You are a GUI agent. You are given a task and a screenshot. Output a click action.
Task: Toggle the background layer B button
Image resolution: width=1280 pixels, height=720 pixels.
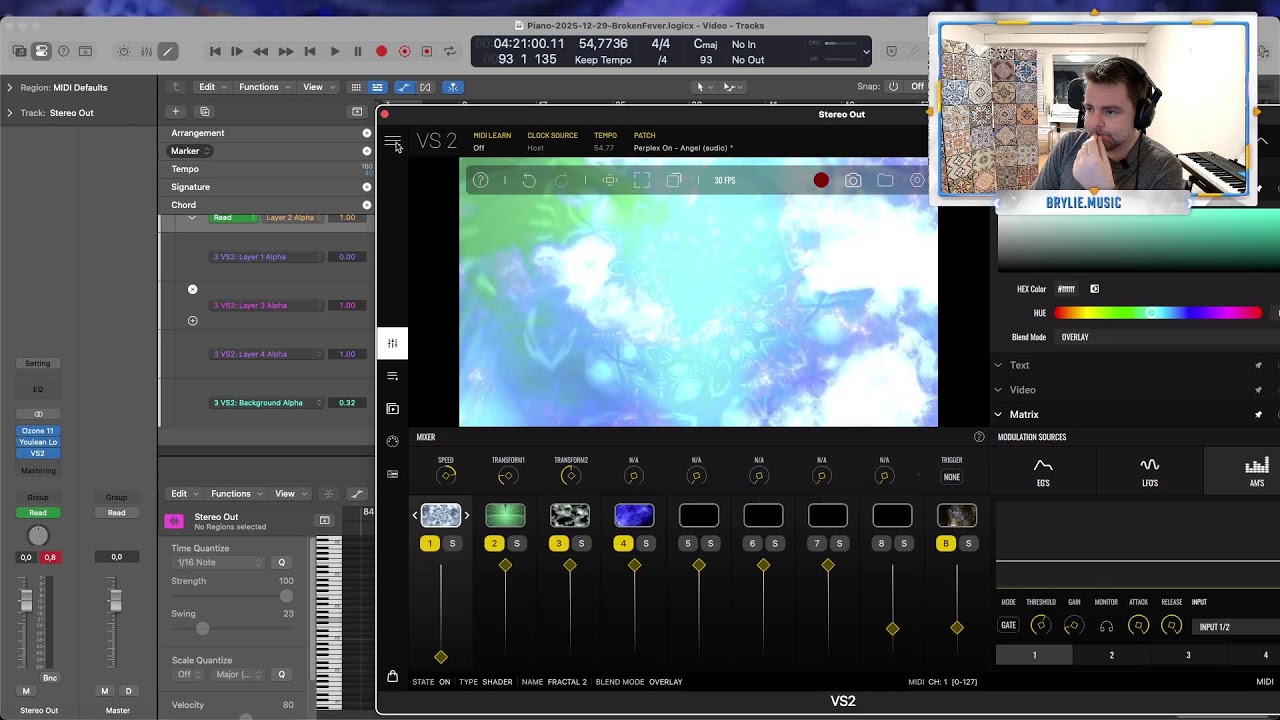point(946,543)
